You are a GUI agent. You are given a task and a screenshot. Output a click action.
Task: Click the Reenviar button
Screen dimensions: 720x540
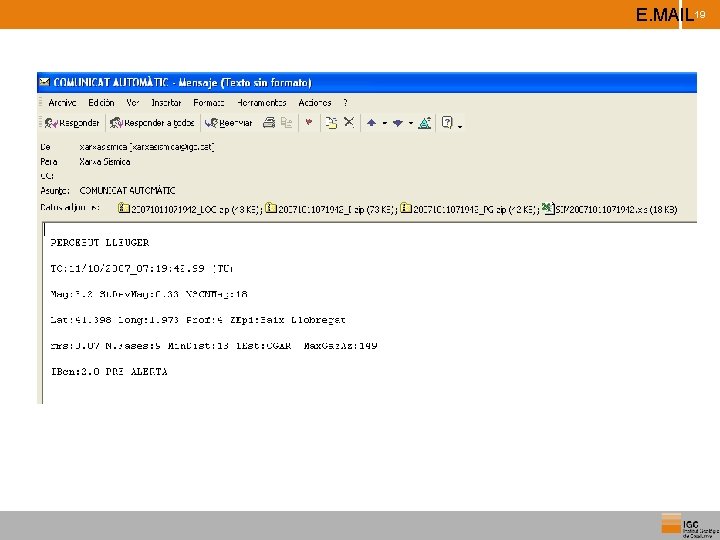click(229, 123)
